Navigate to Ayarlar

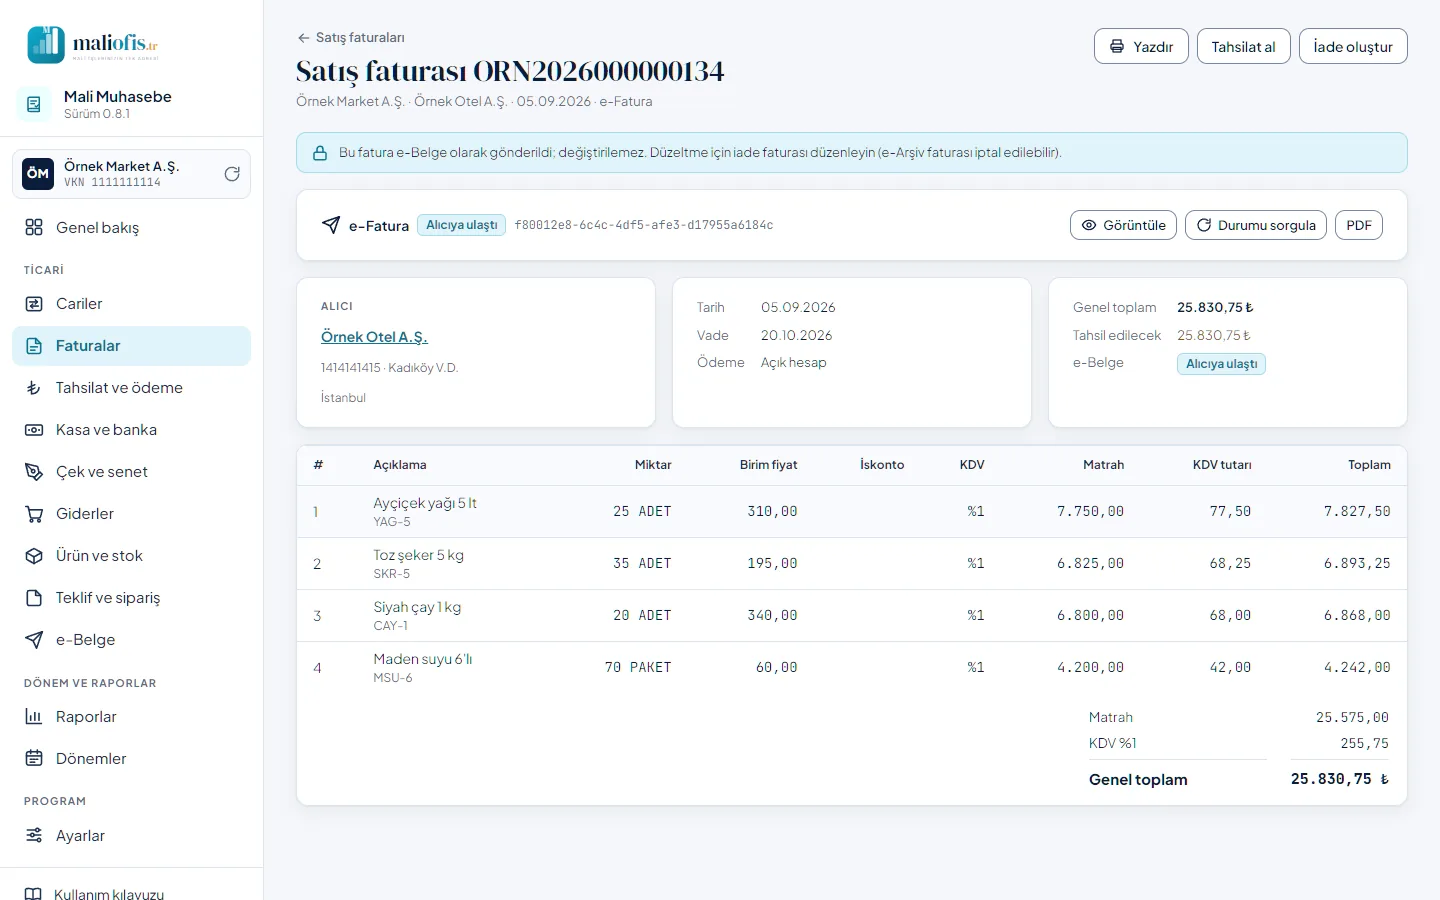[x=131, y=836]
